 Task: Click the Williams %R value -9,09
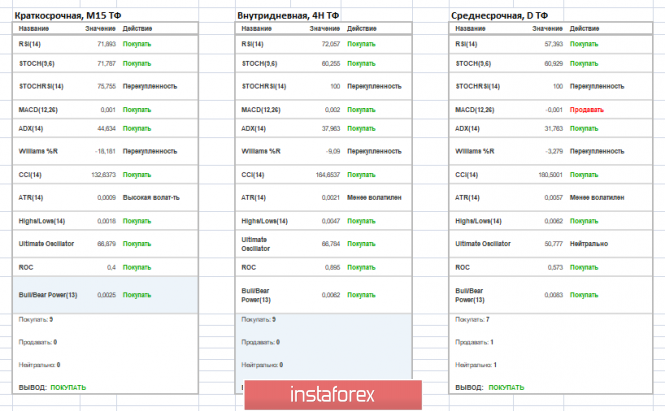[x=333, y=151]
